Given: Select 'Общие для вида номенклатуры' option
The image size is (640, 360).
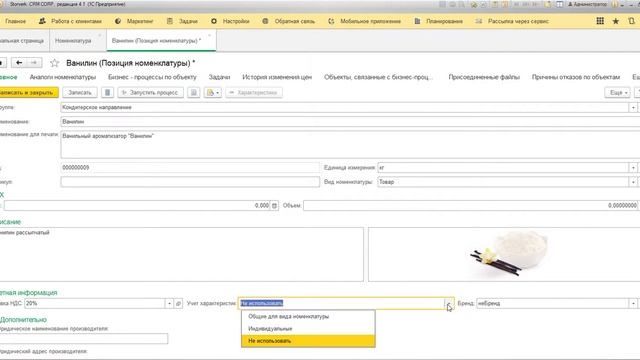Looking at the screenshot, I should click(x=308, y=316).
